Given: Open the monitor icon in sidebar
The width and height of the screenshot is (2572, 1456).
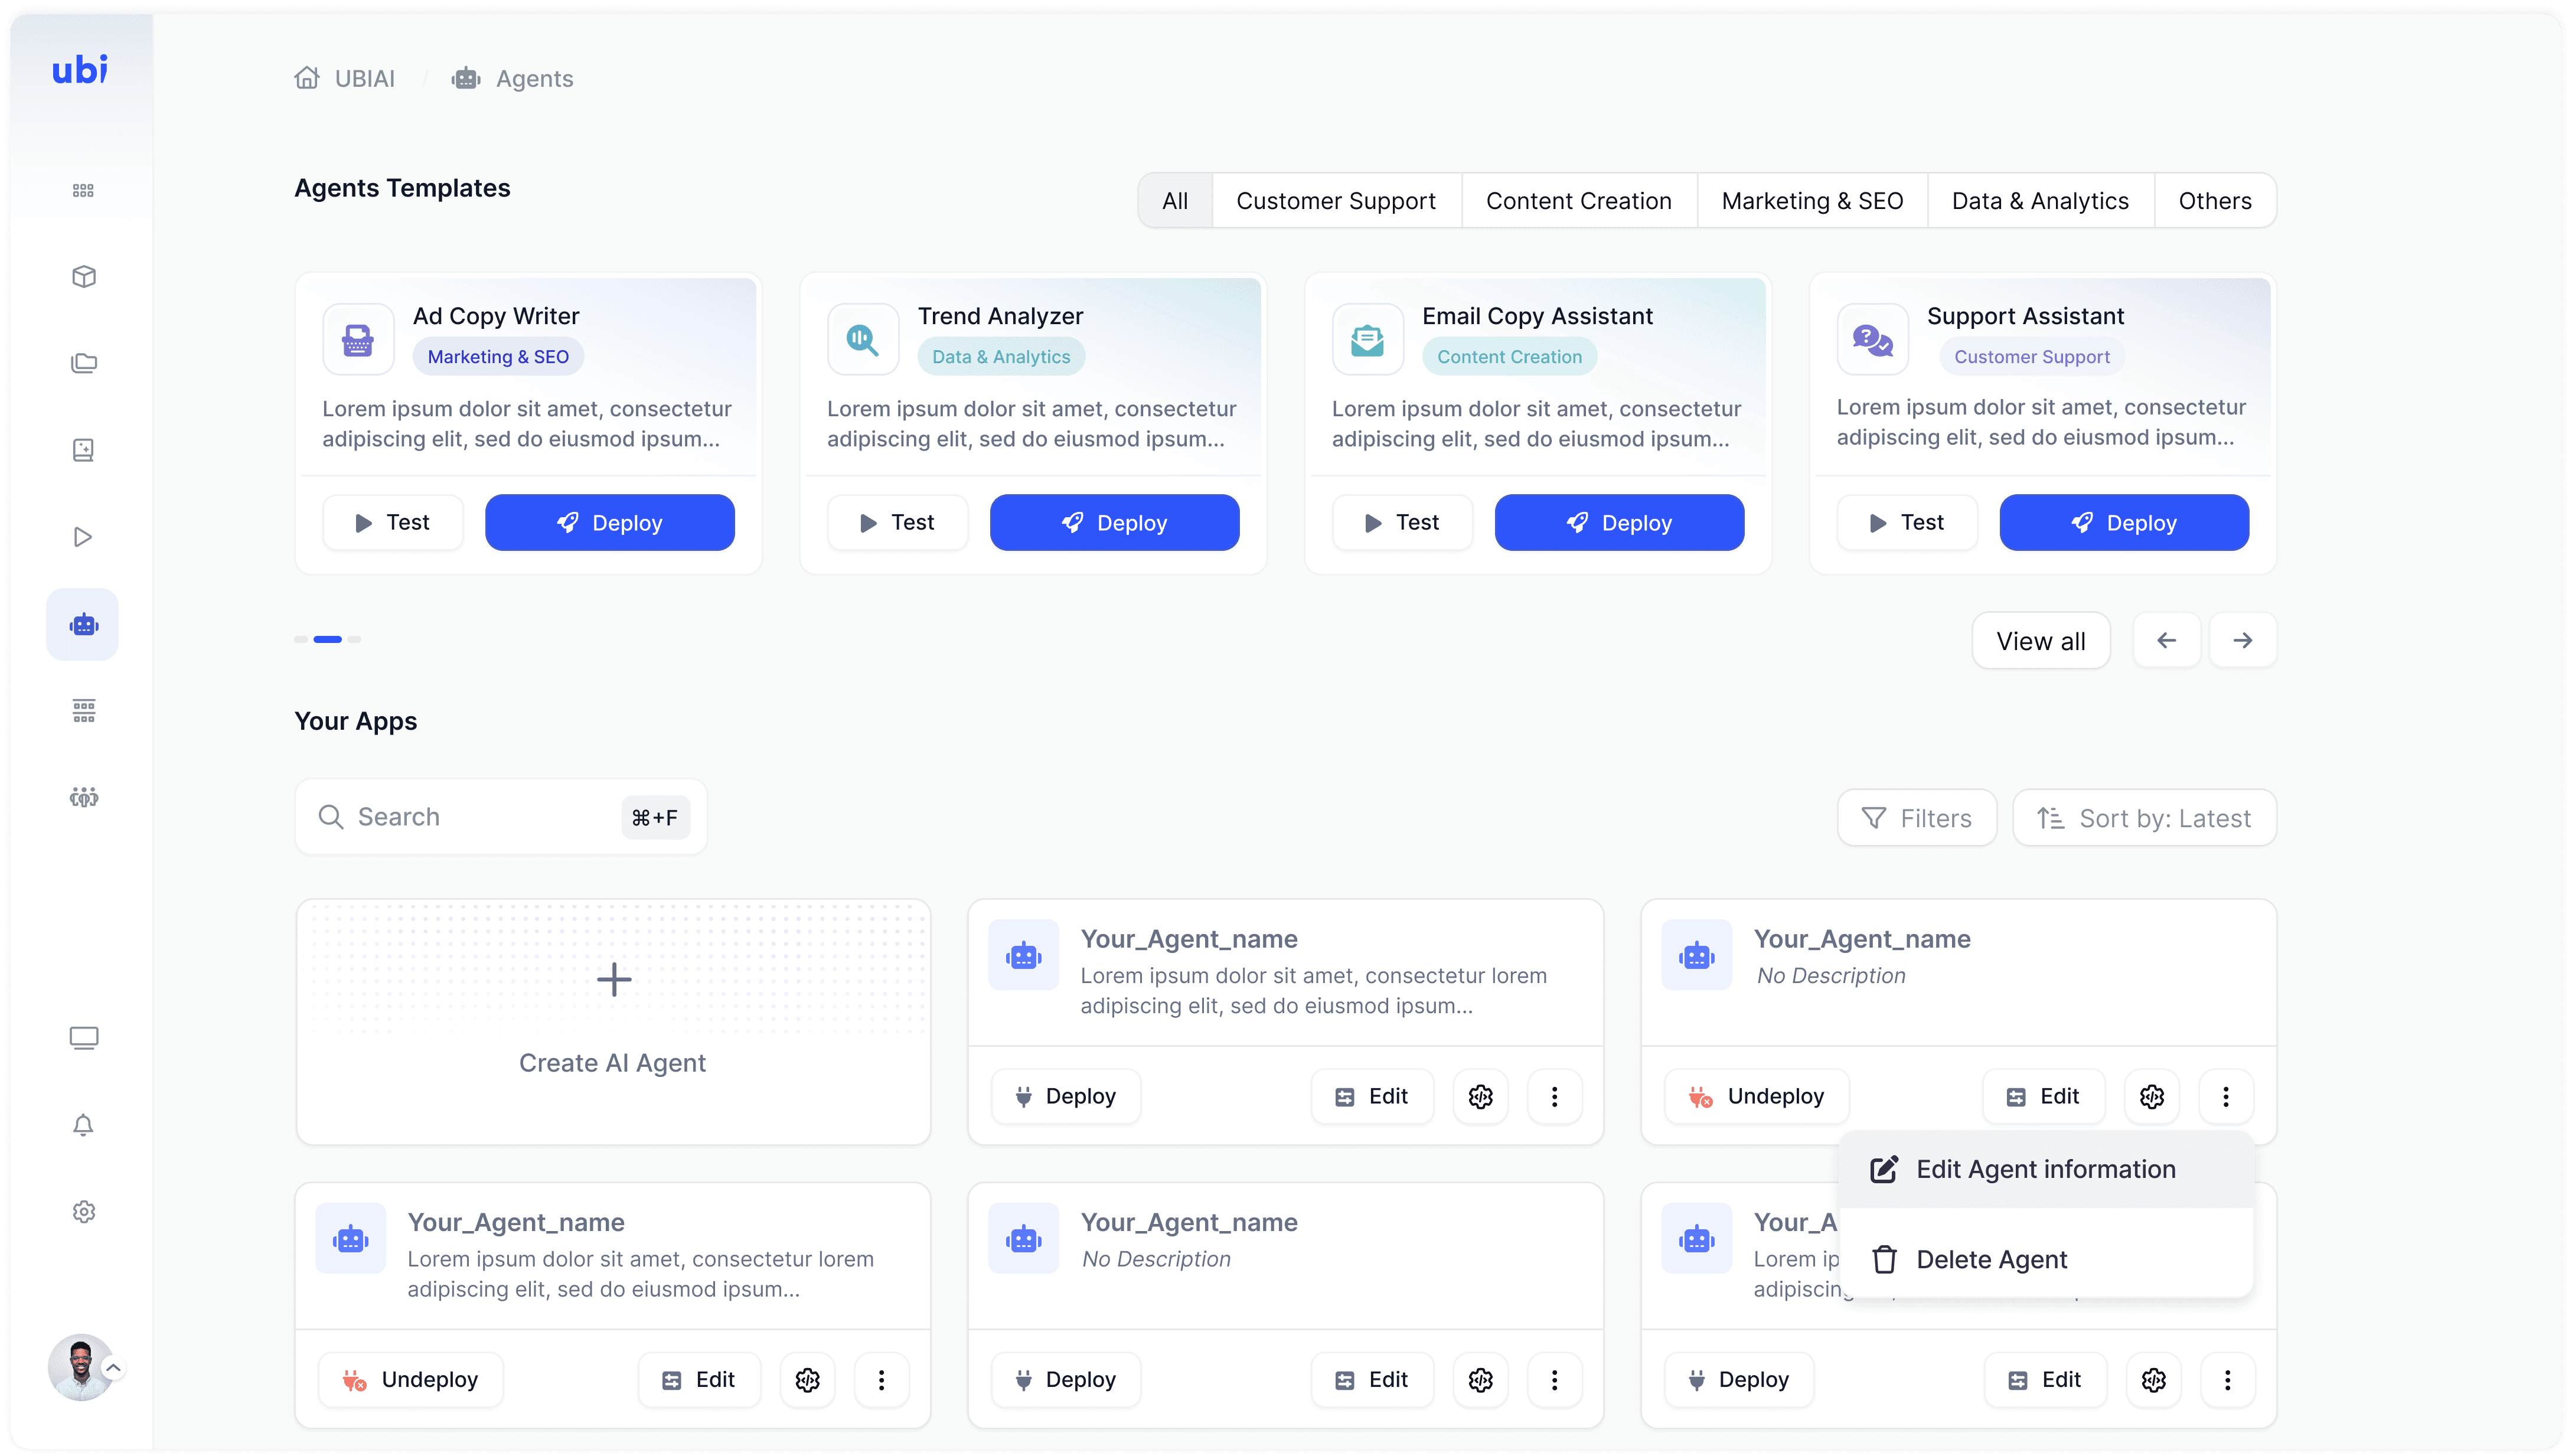Looking at the screenshot, I should (x=83, y=1038).
